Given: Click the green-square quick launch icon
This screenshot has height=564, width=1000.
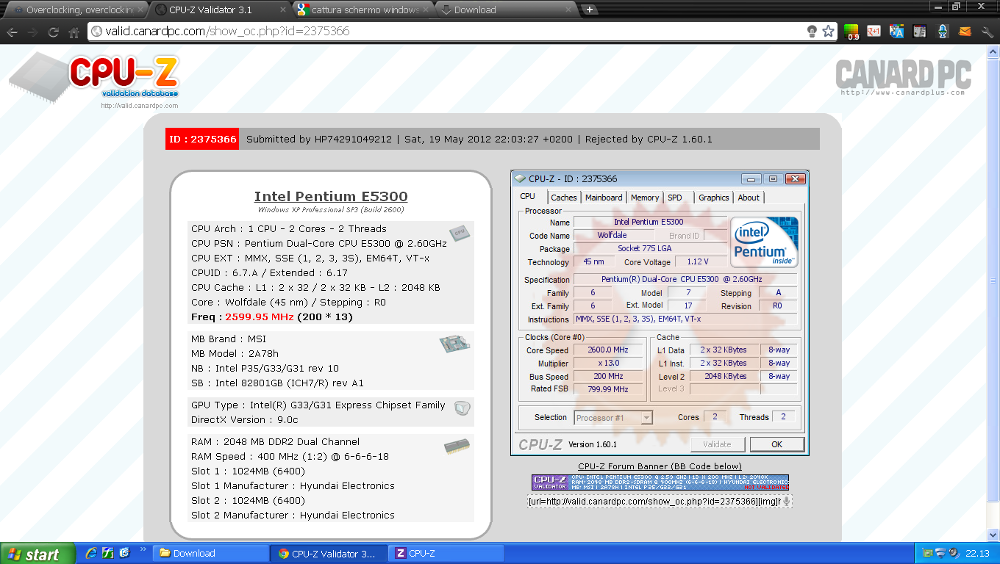Looking at the screenshot, I should 108,553.
